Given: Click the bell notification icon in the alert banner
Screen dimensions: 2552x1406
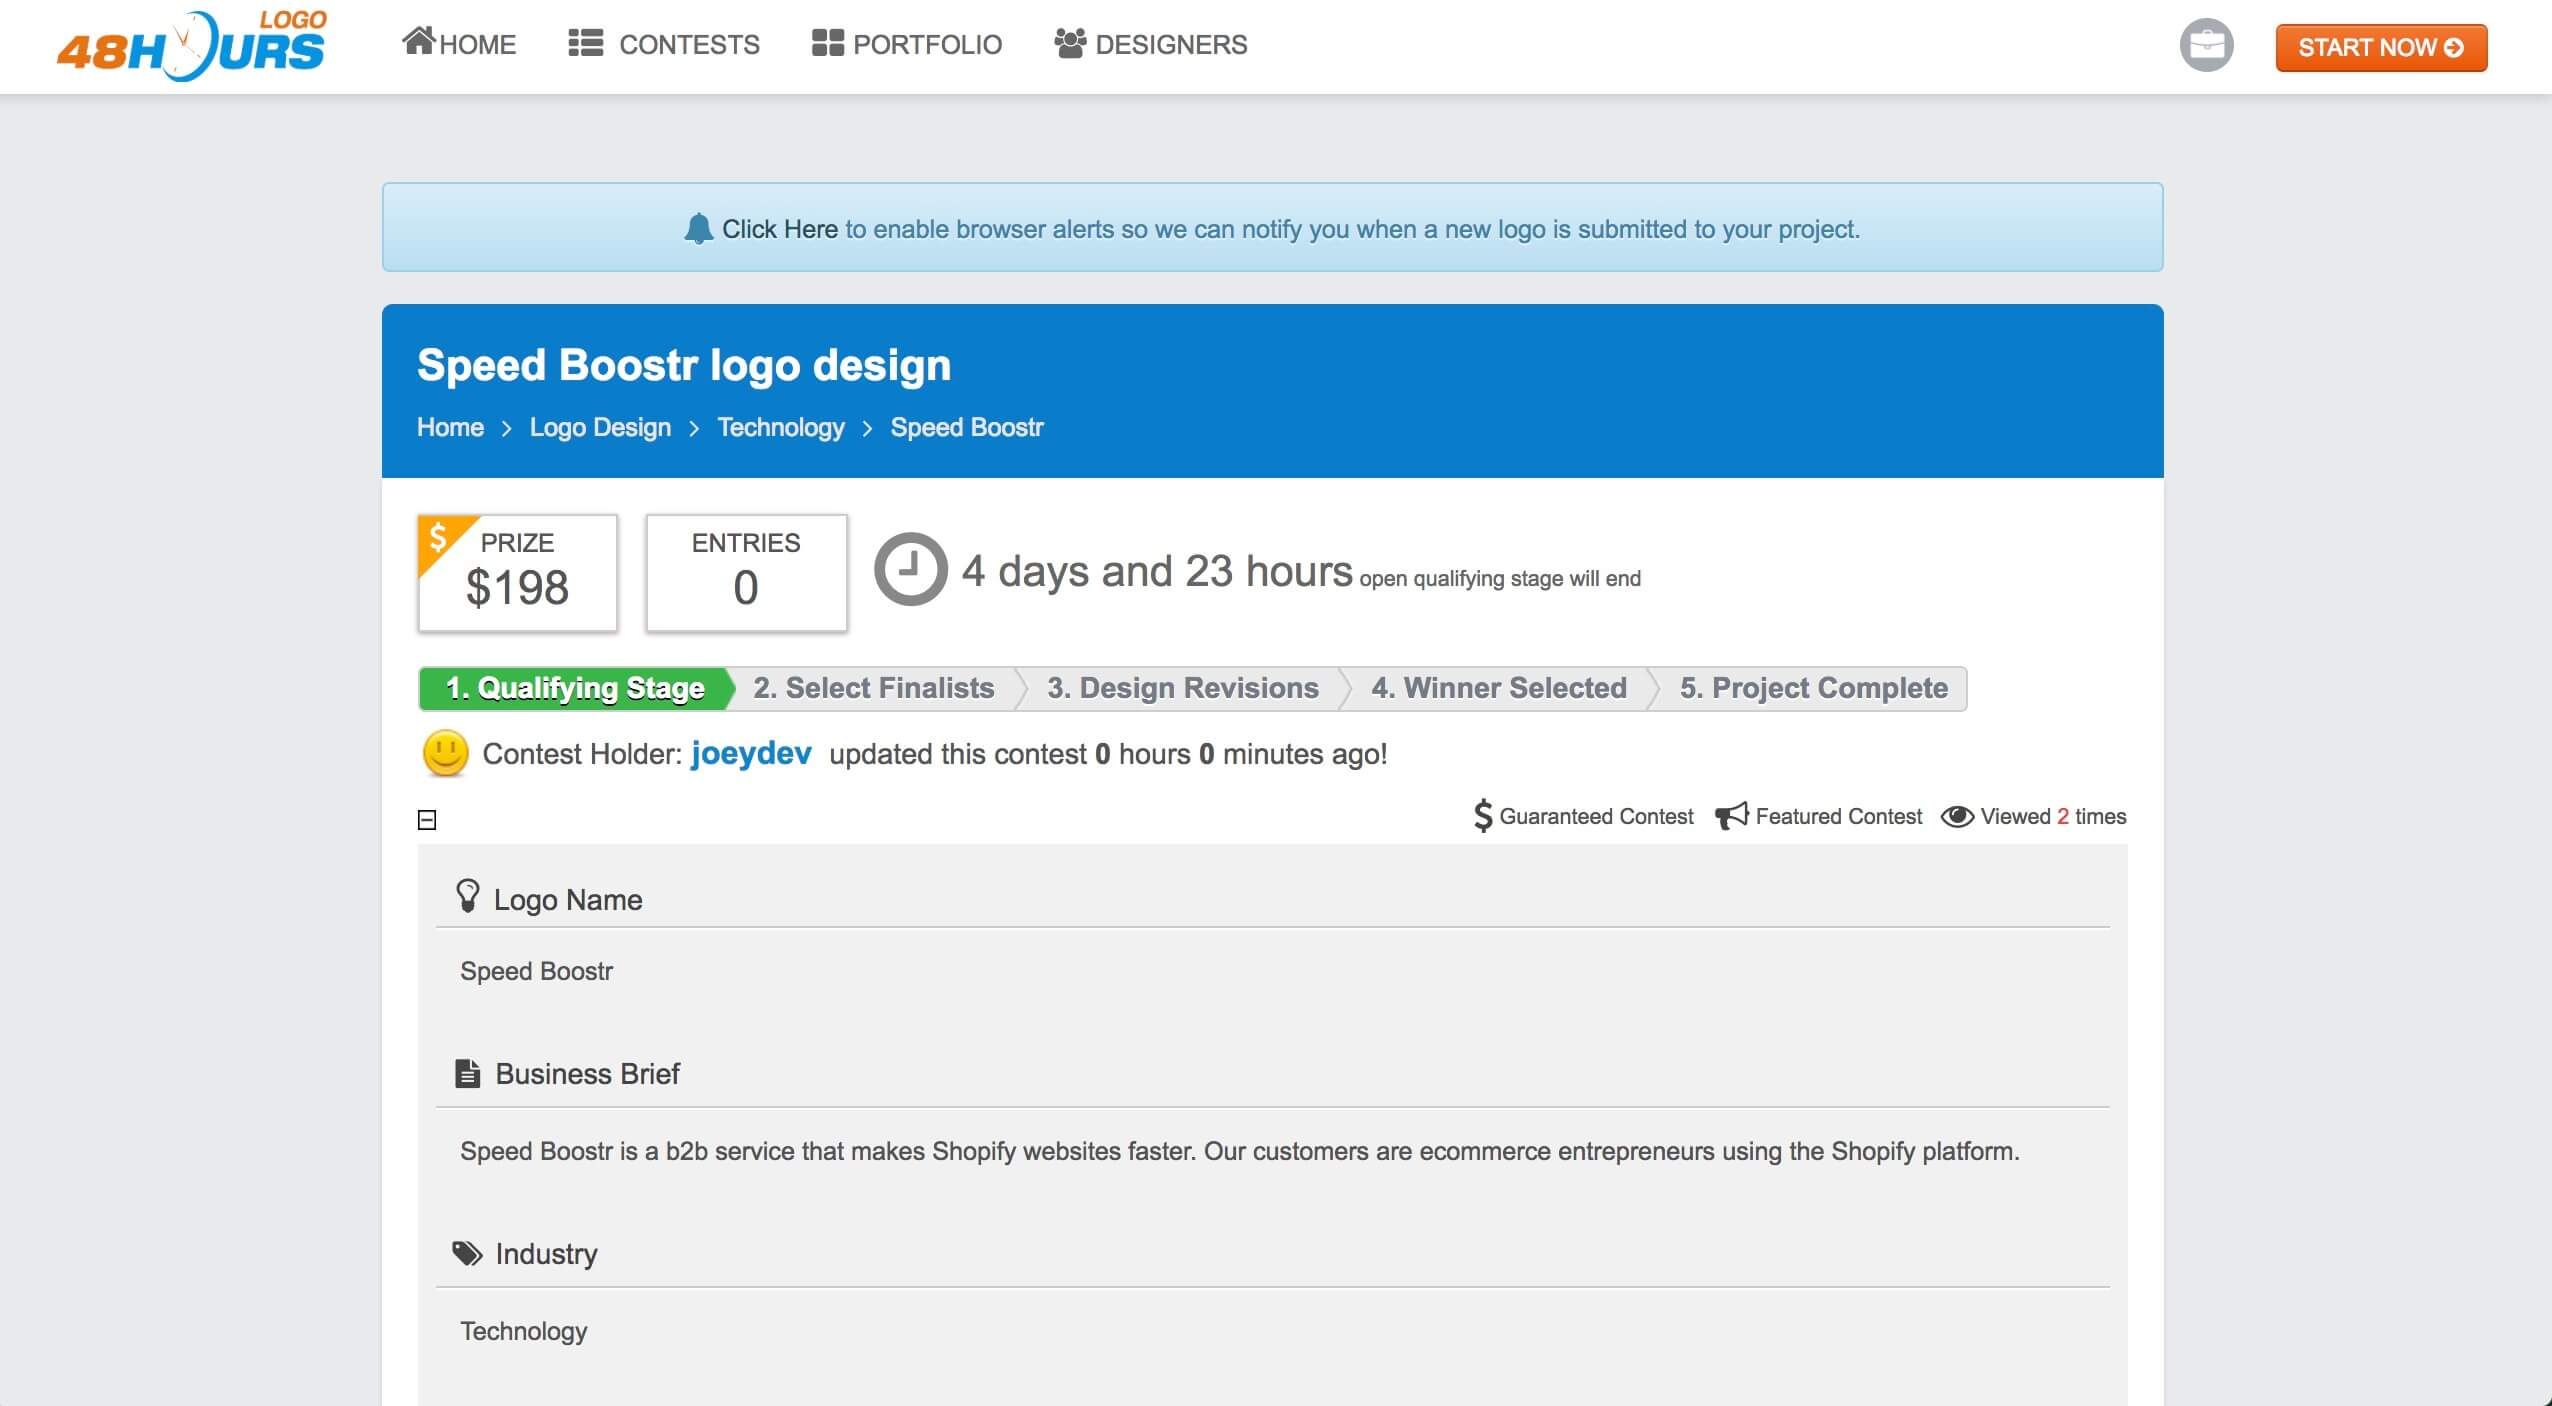Looking at the screenshot, I should pyautogui.click(x=697, y=228).
